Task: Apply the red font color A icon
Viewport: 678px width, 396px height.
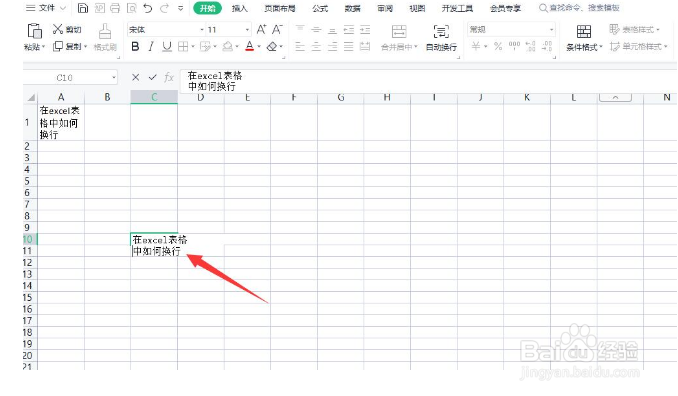Action: (249, 46)
